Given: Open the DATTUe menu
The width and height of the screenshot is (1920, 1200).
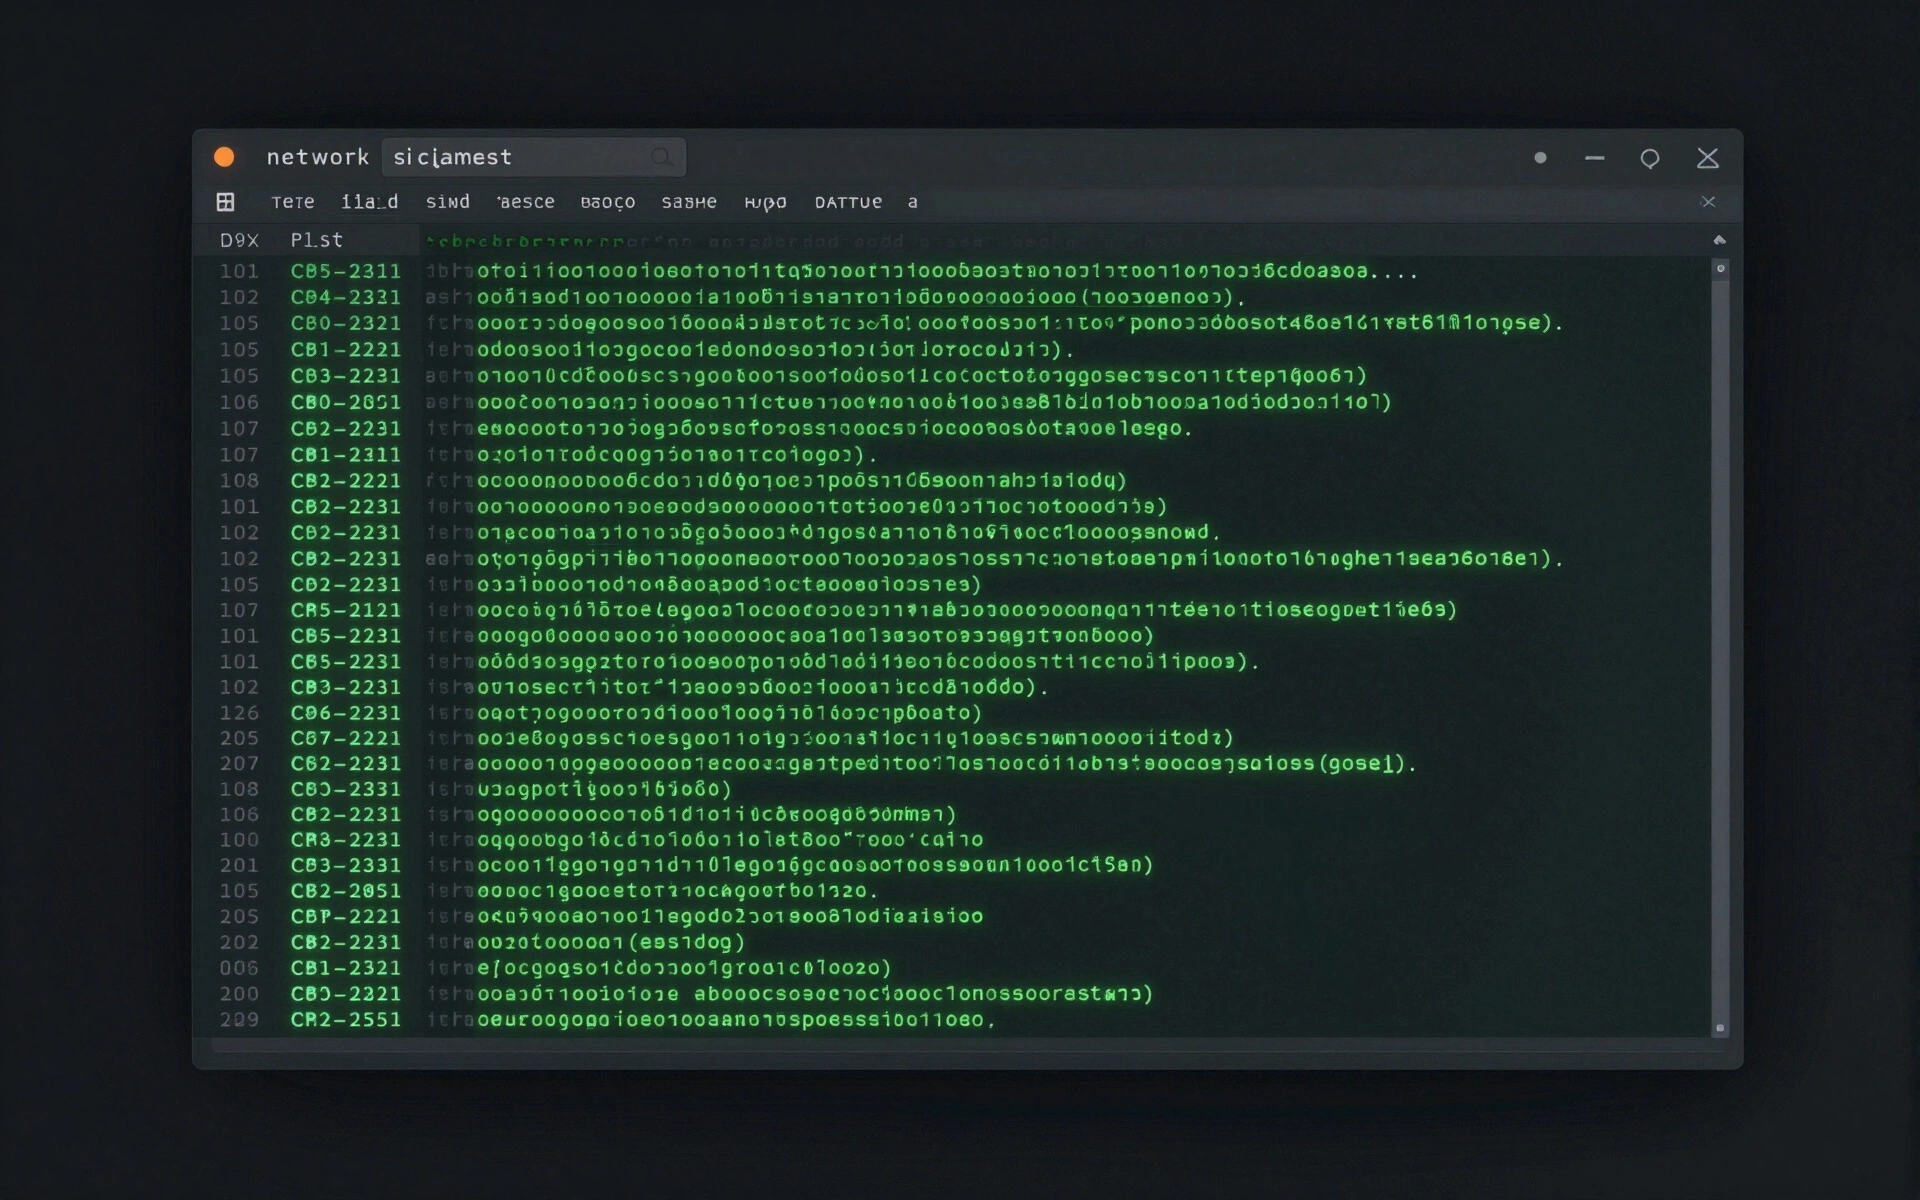Looking at the screenshot, I should click(848, 202).
